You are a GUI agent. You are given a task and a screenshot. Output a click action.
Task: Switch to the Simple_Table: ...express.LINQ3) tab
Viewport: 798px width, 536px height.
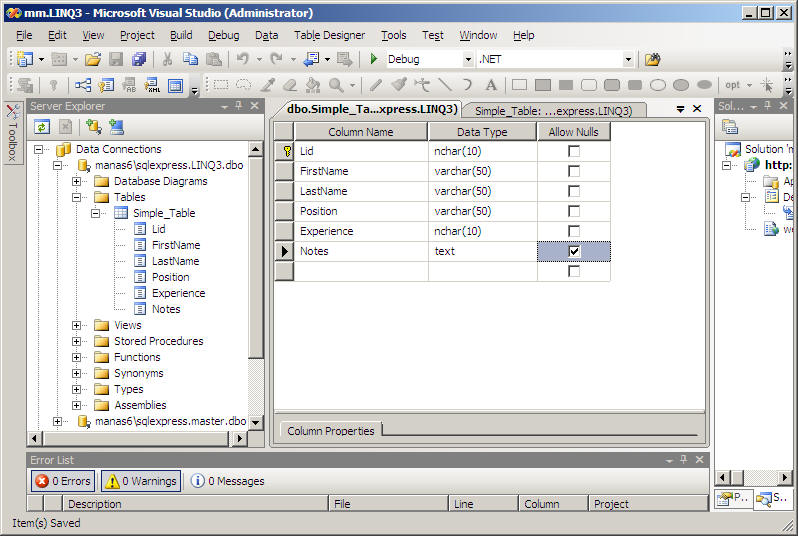(x=554, y=110)
